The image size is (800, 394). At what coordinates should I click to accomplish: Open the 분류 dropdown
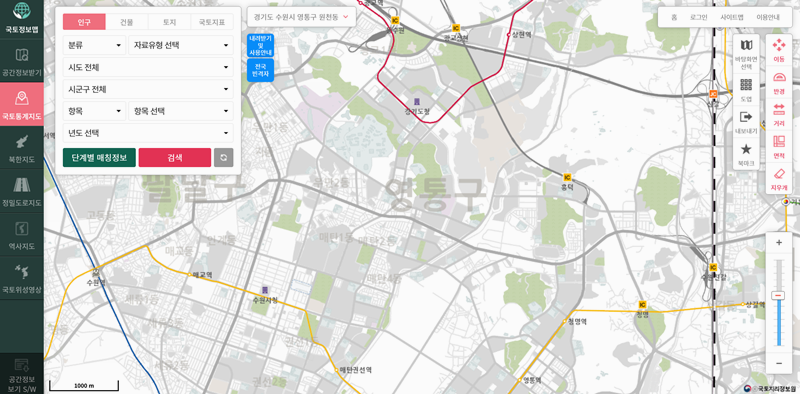pos(94,45)
